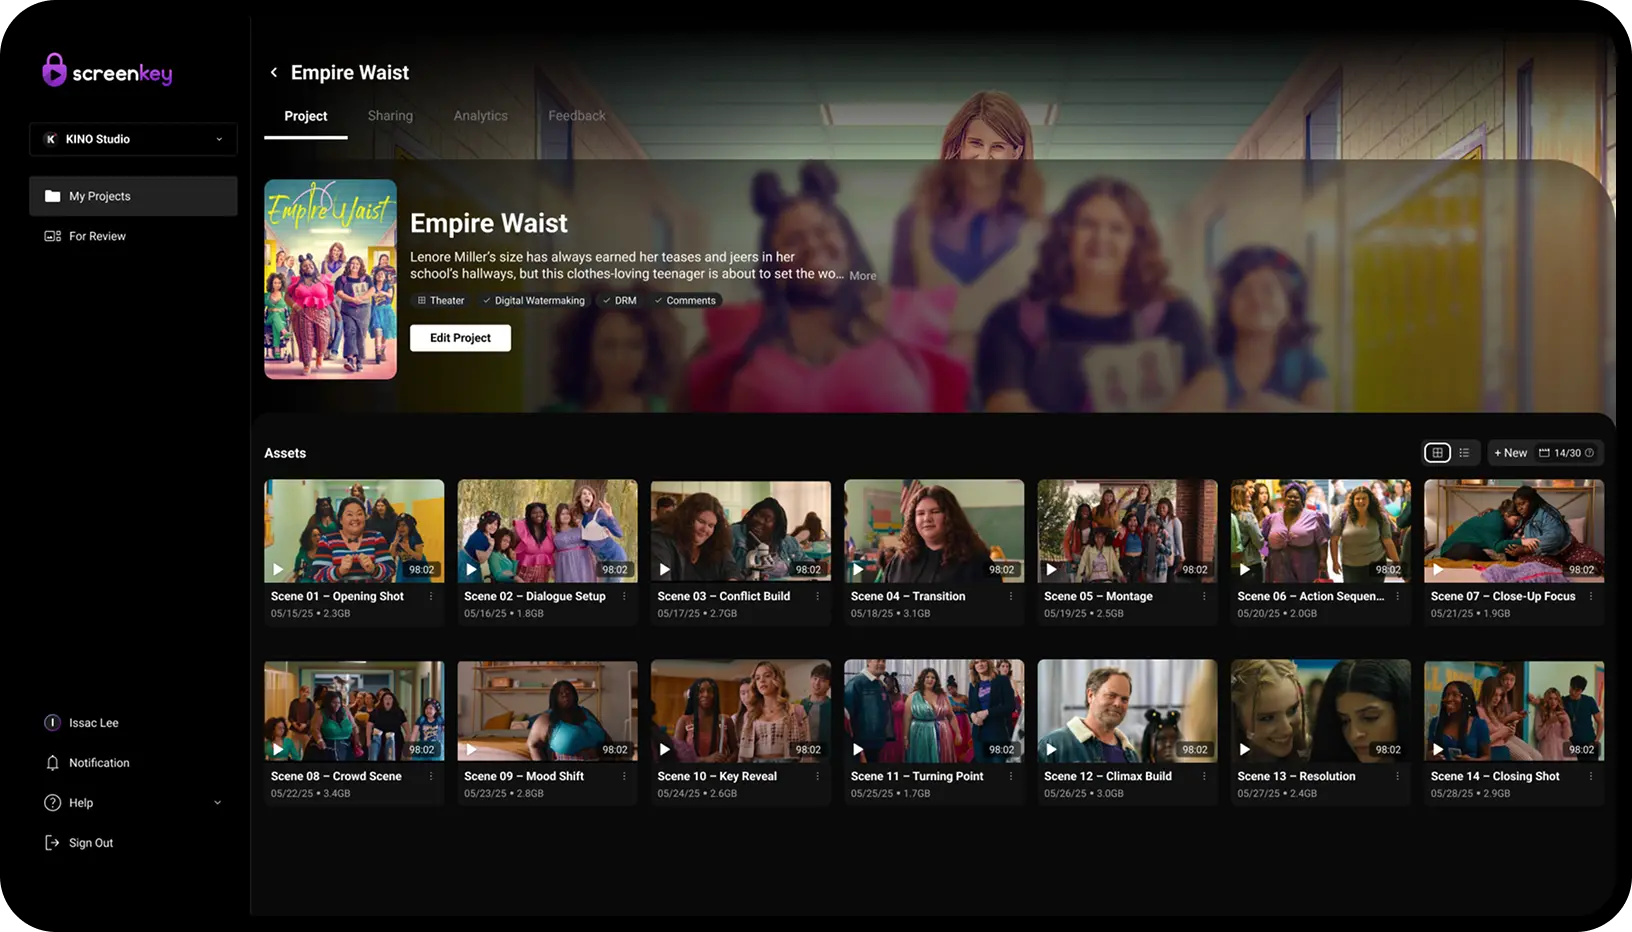Switch to list view of assets

pyautogui.click(x=1464, y=453)
